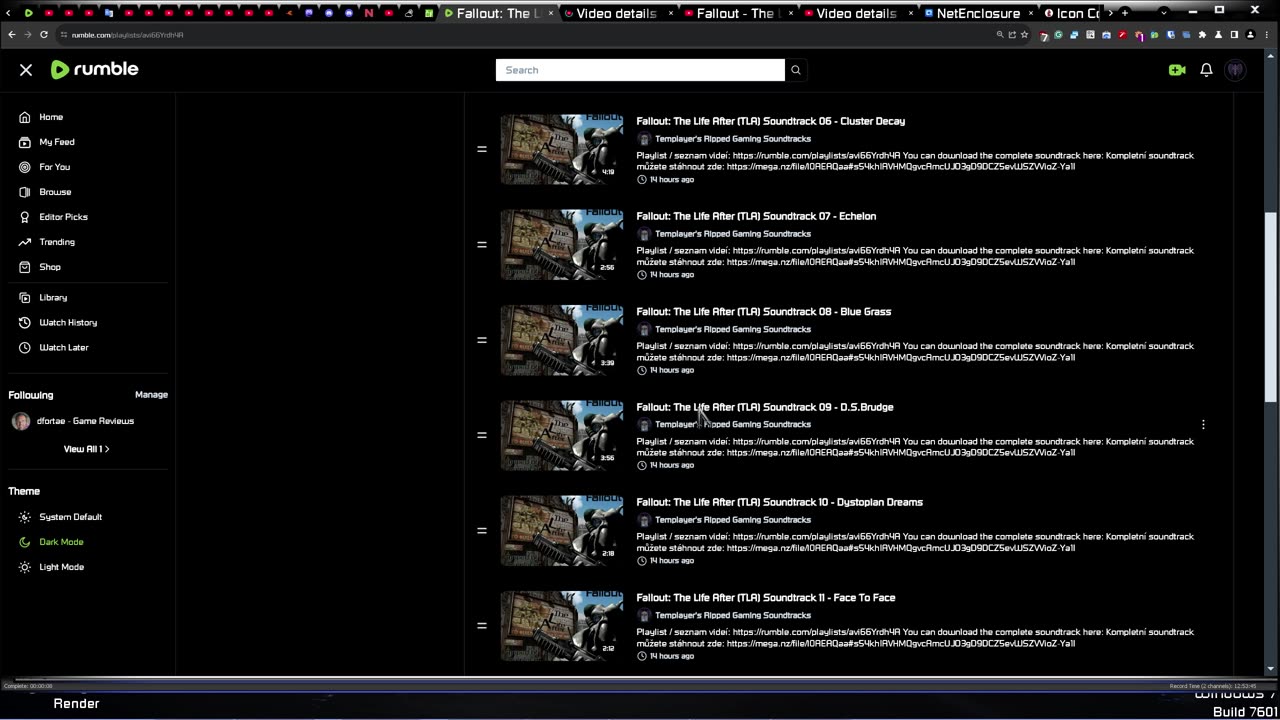Open Soundtrack 08 Blue Grass thumbnail
Image resolution: width=1280 pixels, height=720 pixels.
561,340
